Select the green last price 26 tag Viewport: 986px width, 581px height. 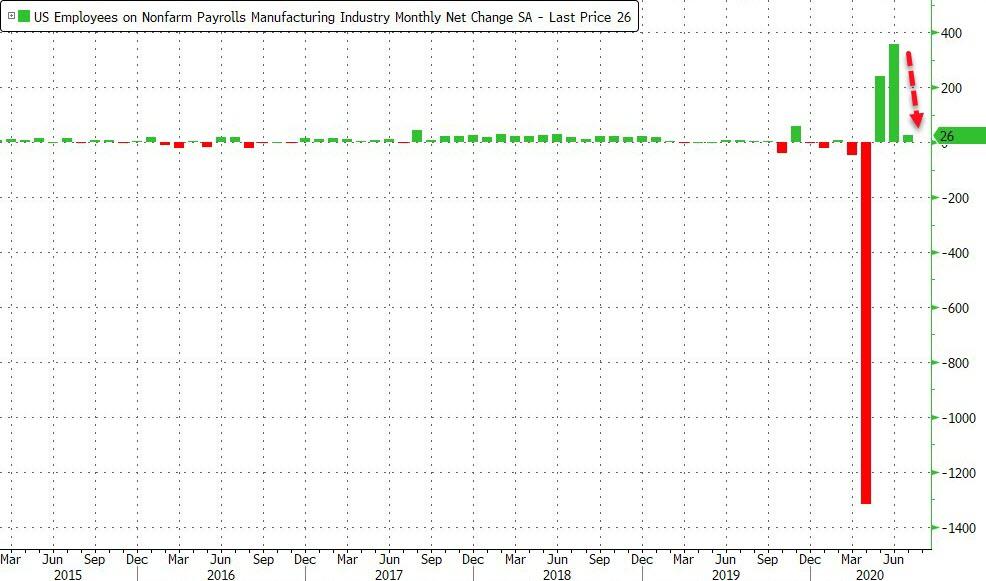[x=958, y=136]
